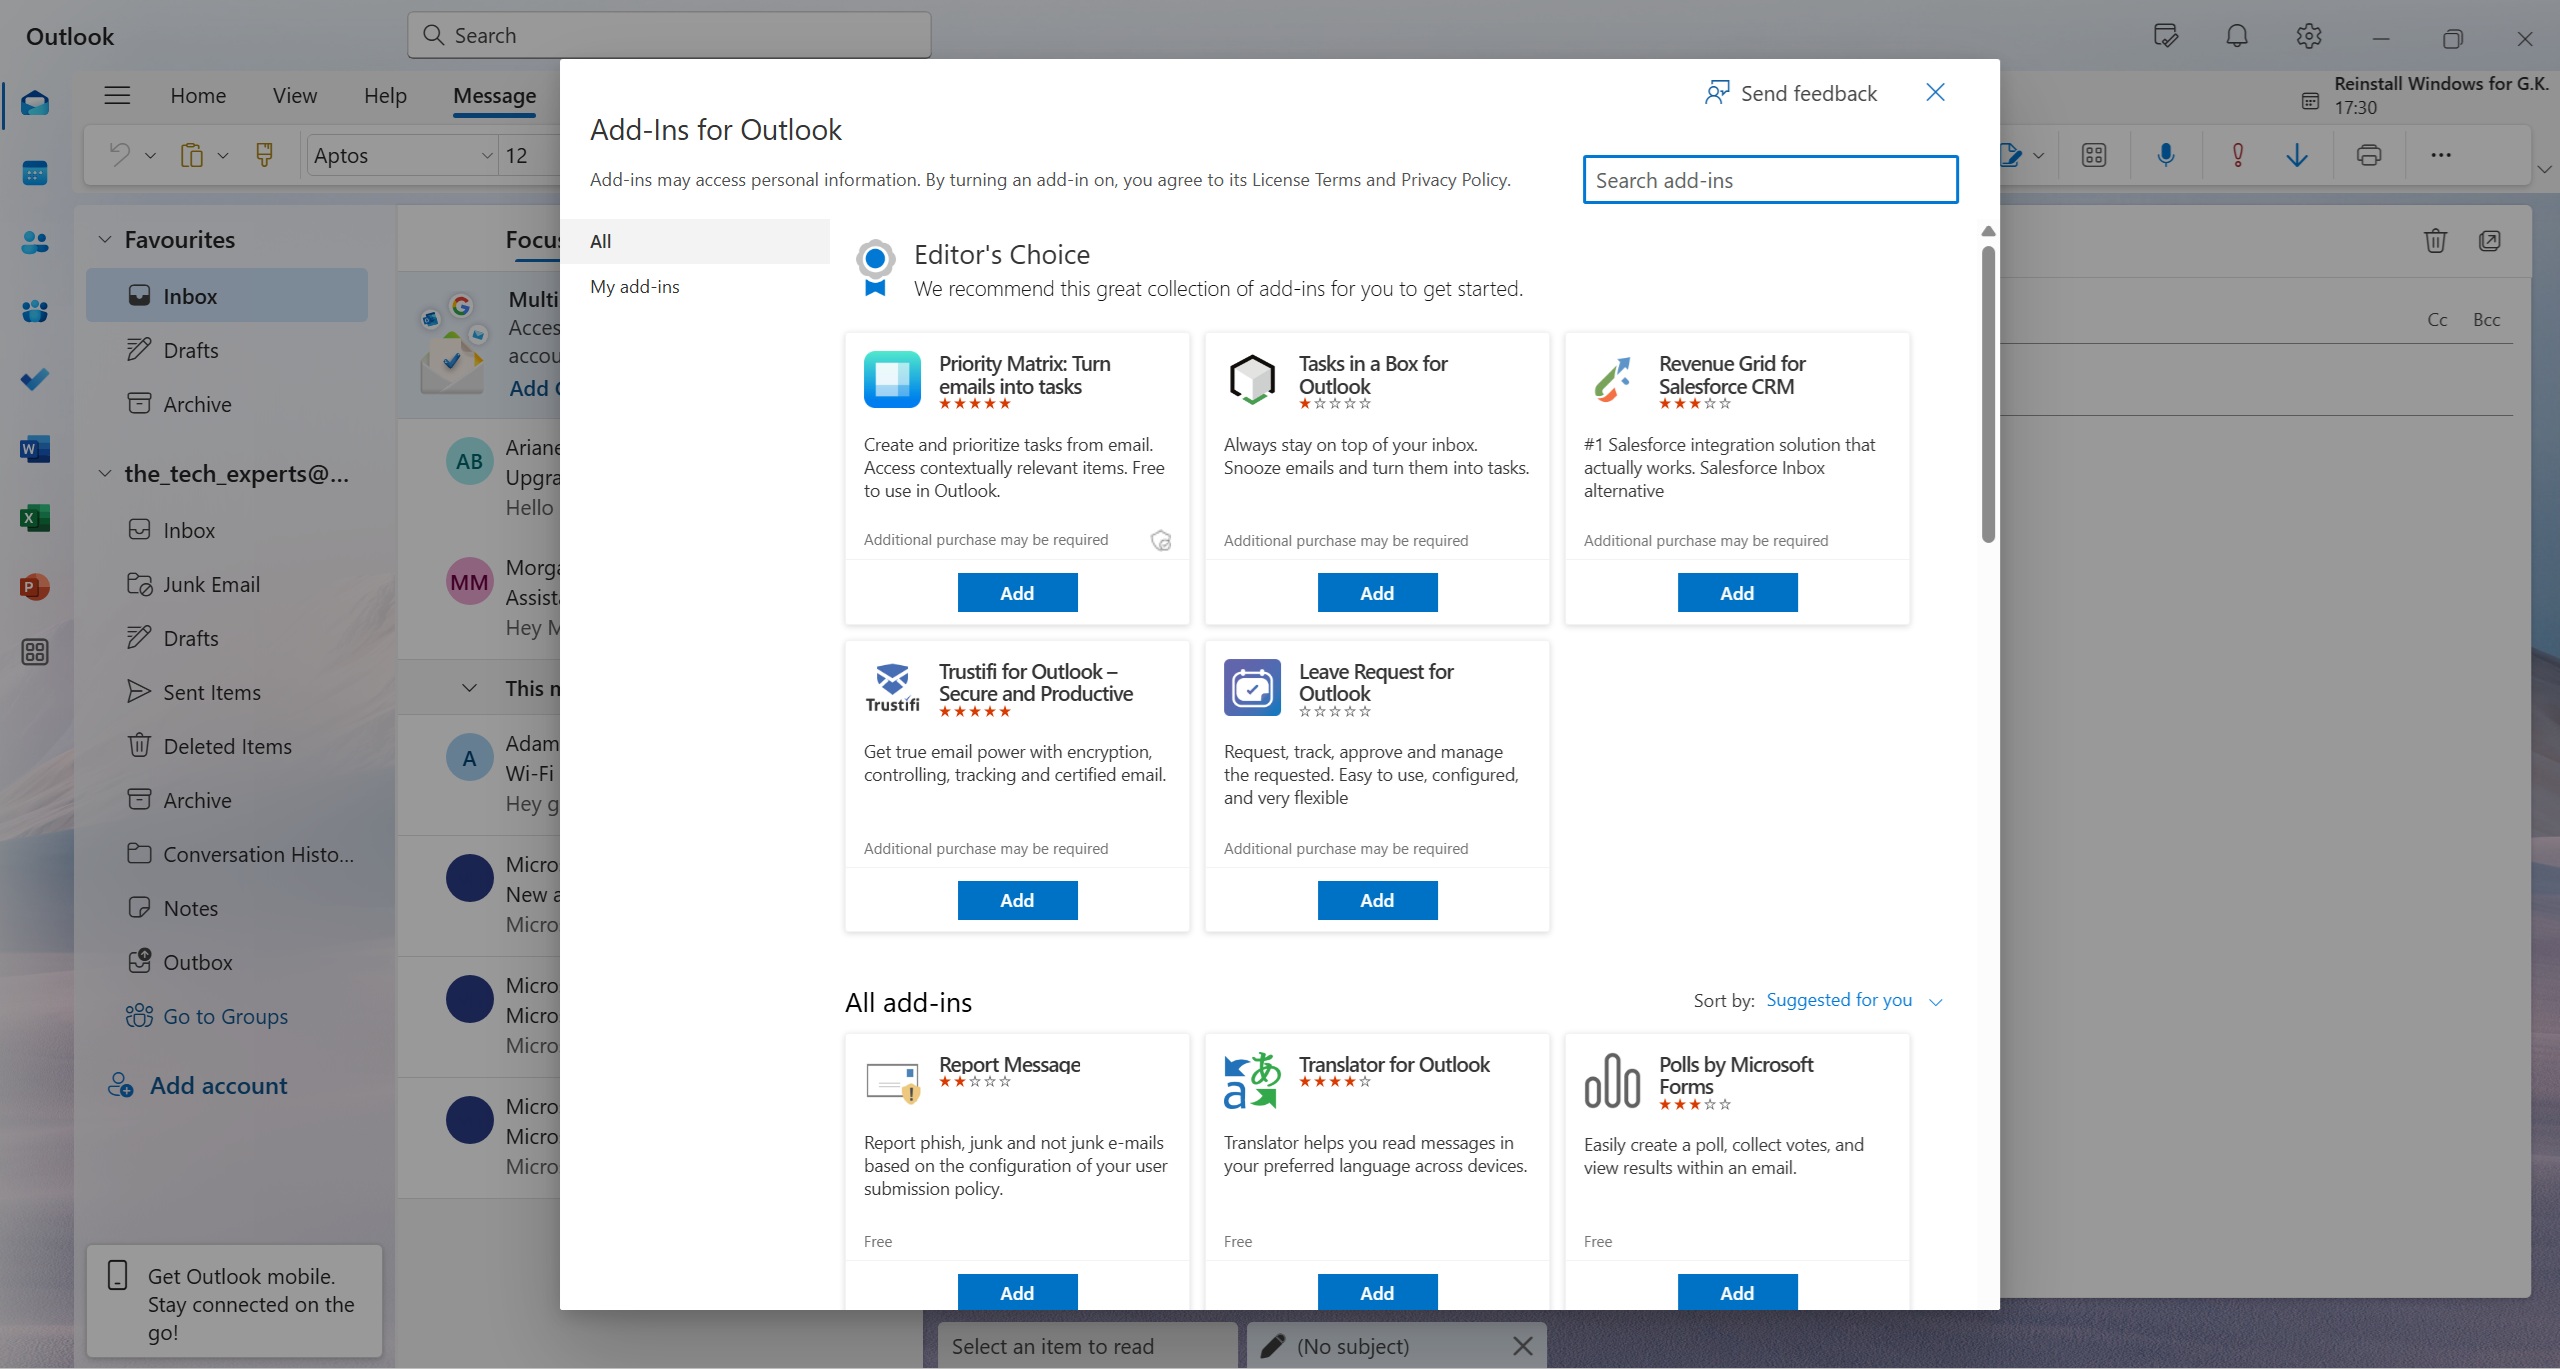Start dictation with the microphone icon
This screenshot has height=1369, width=2560.
click(2166, 154)
